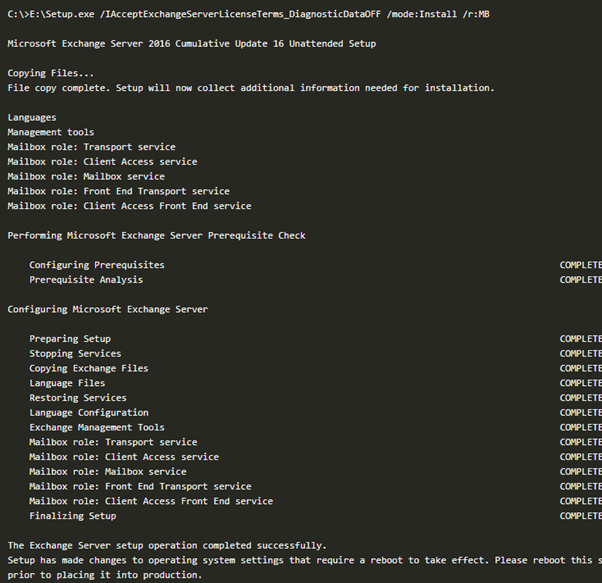Click the Cumulative Update 16 title line
602x583 pixels.
pyautogui.click(x=192, y=44)
